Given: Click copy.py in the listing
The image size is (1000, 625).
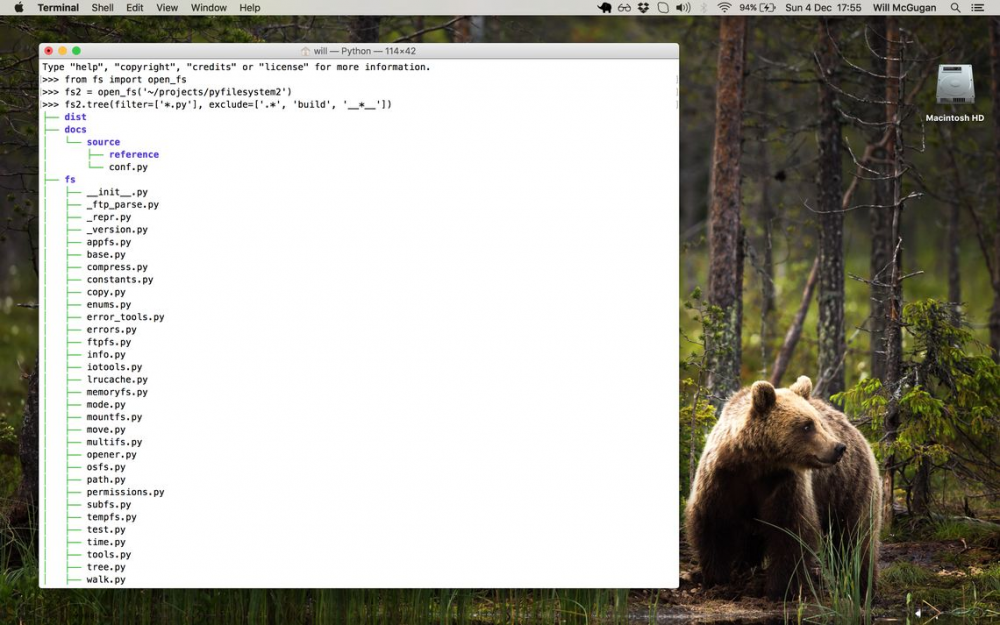Looking at the screenshot, I should pos(106,292).
